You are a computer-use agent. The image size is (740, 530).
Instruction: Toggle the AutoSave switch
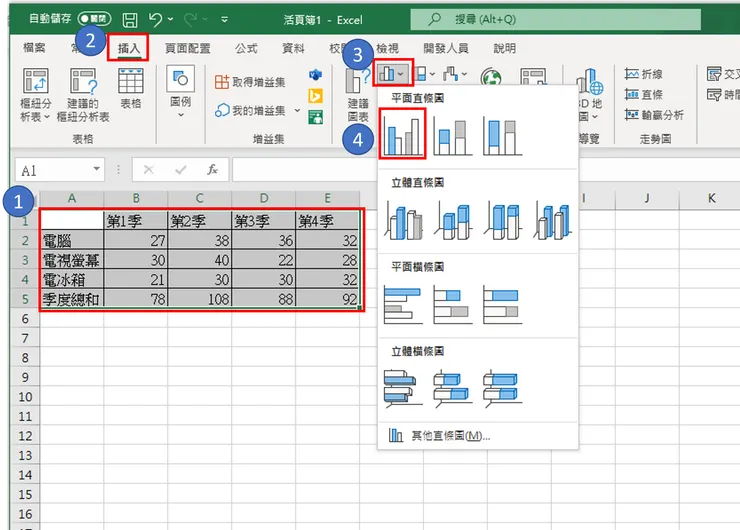click(x=94, y=19)
